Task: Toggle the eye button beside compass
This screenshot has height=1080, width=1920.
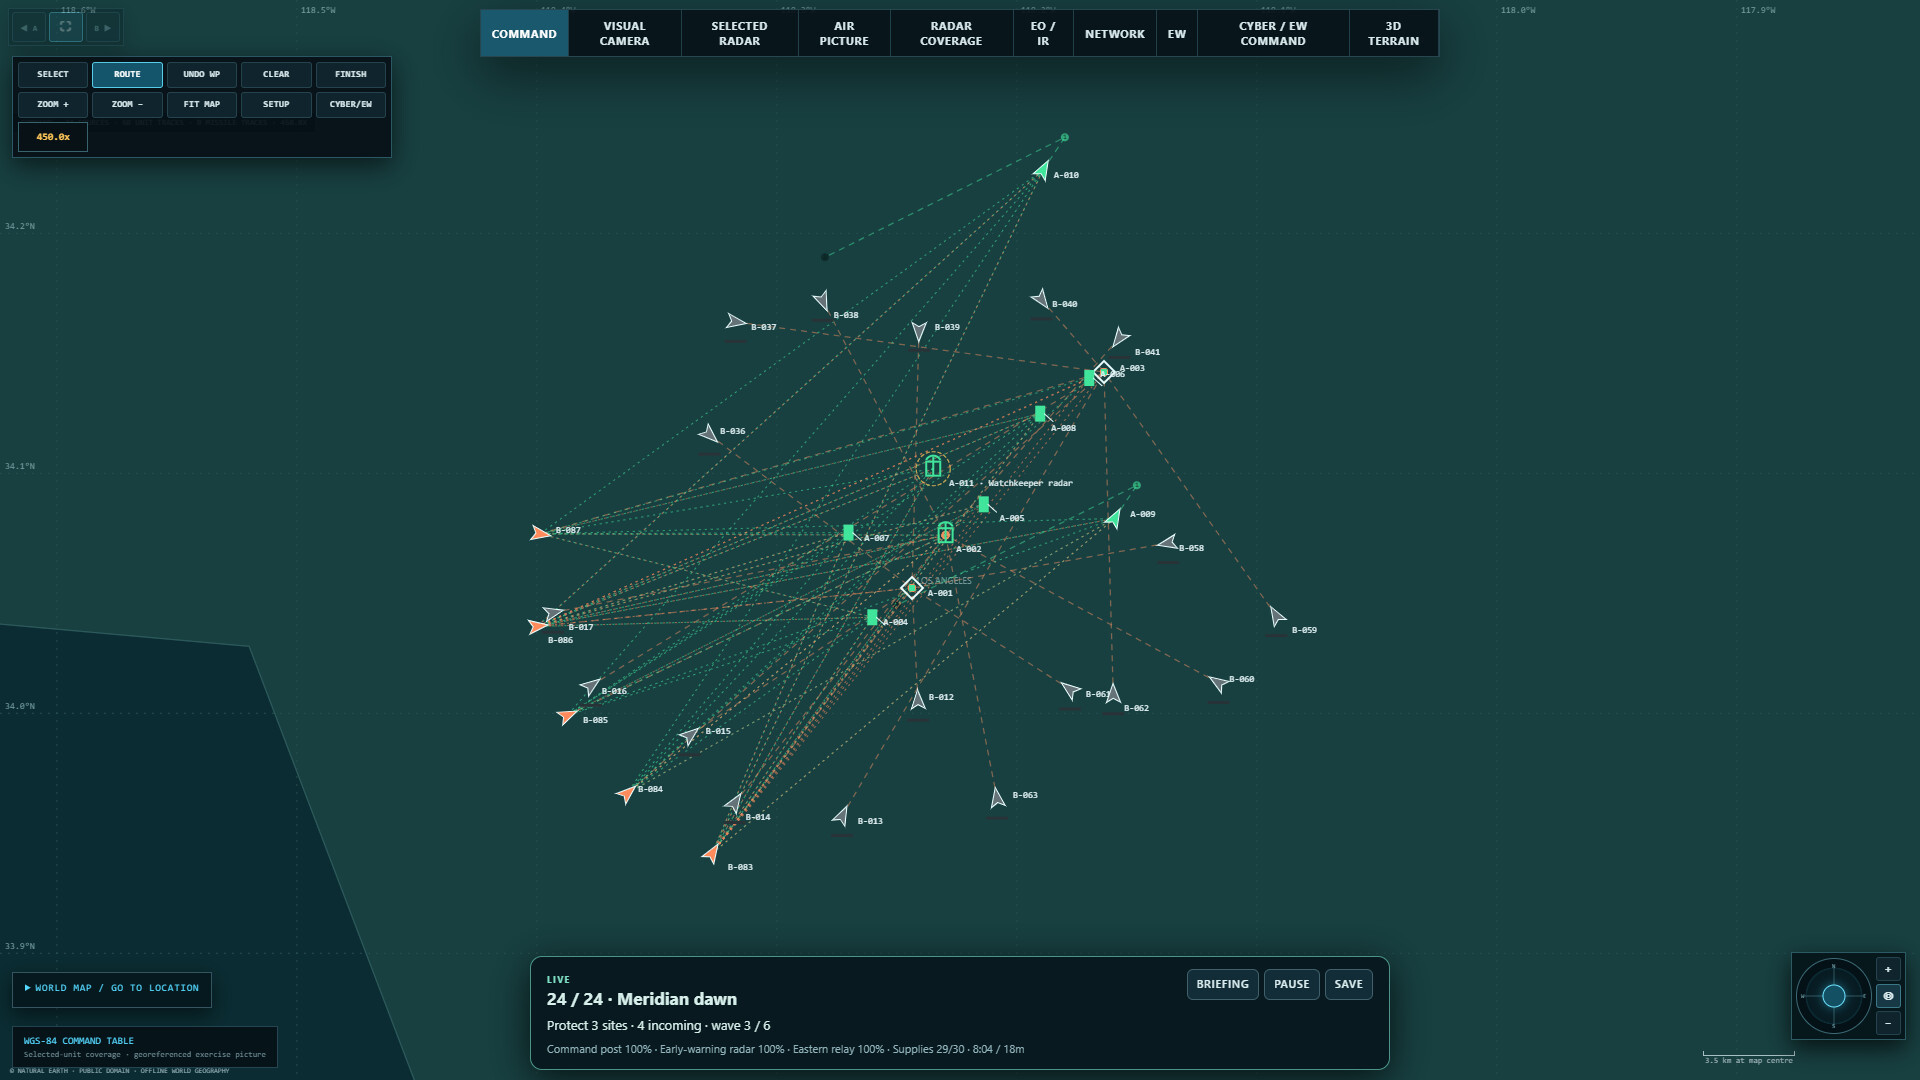Action: pyautogui.click(x=1888, y=996)
